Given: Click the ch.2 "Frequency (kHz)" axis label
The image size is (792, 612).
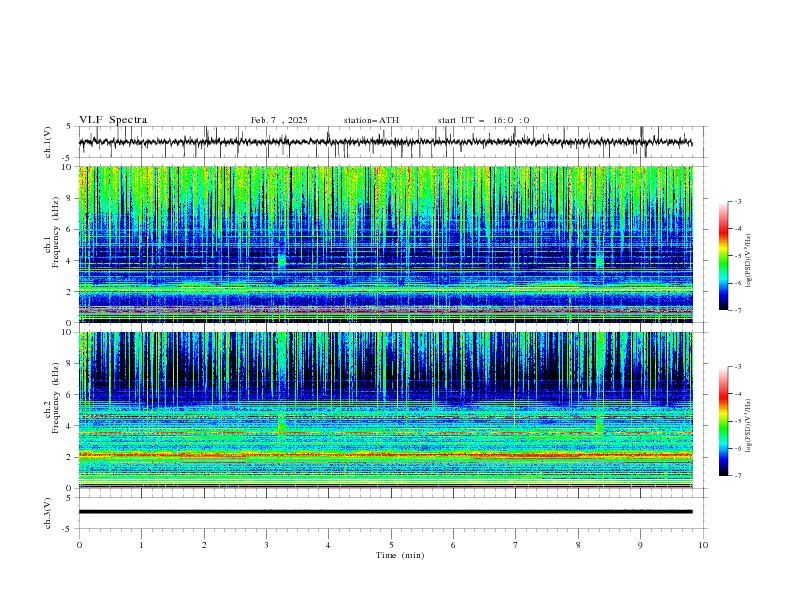Looking at the screenshot, I should [56, 397].
